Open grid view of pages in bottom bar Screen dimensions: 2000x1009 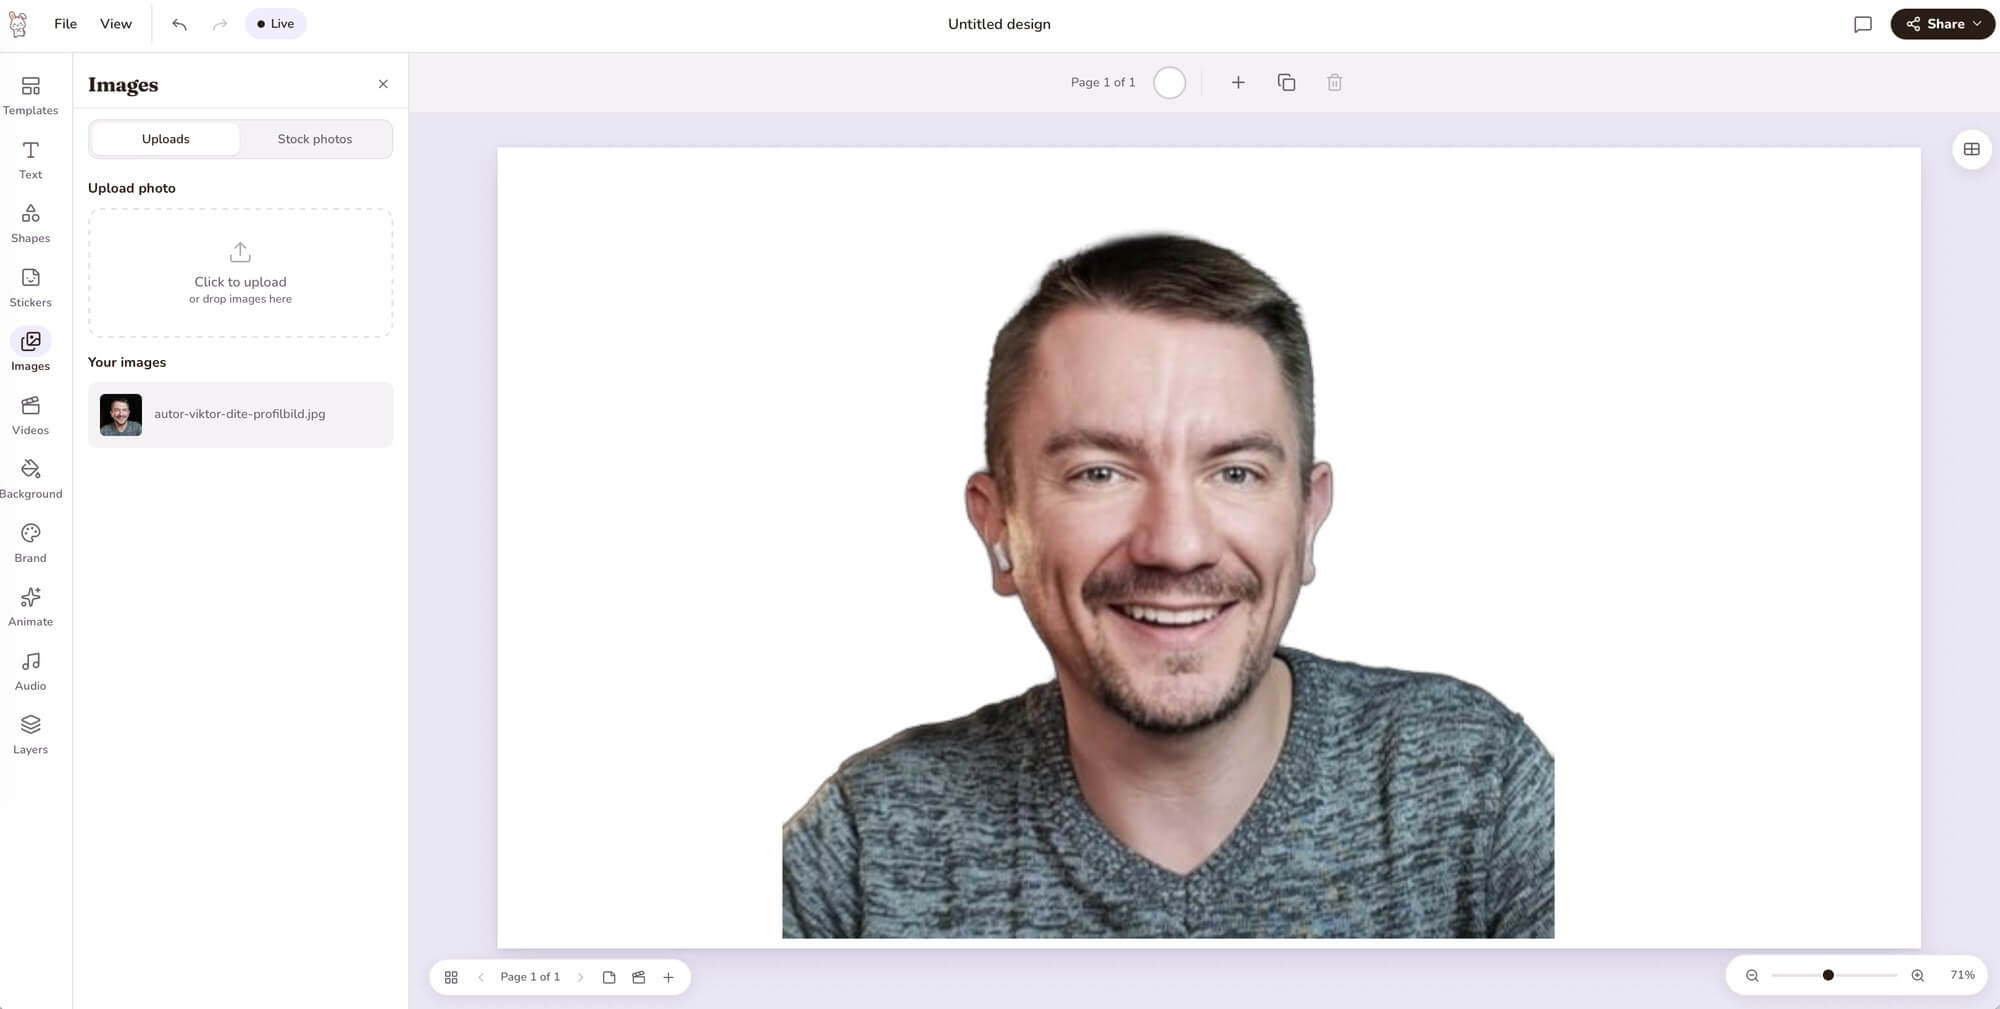coord(451,977)
